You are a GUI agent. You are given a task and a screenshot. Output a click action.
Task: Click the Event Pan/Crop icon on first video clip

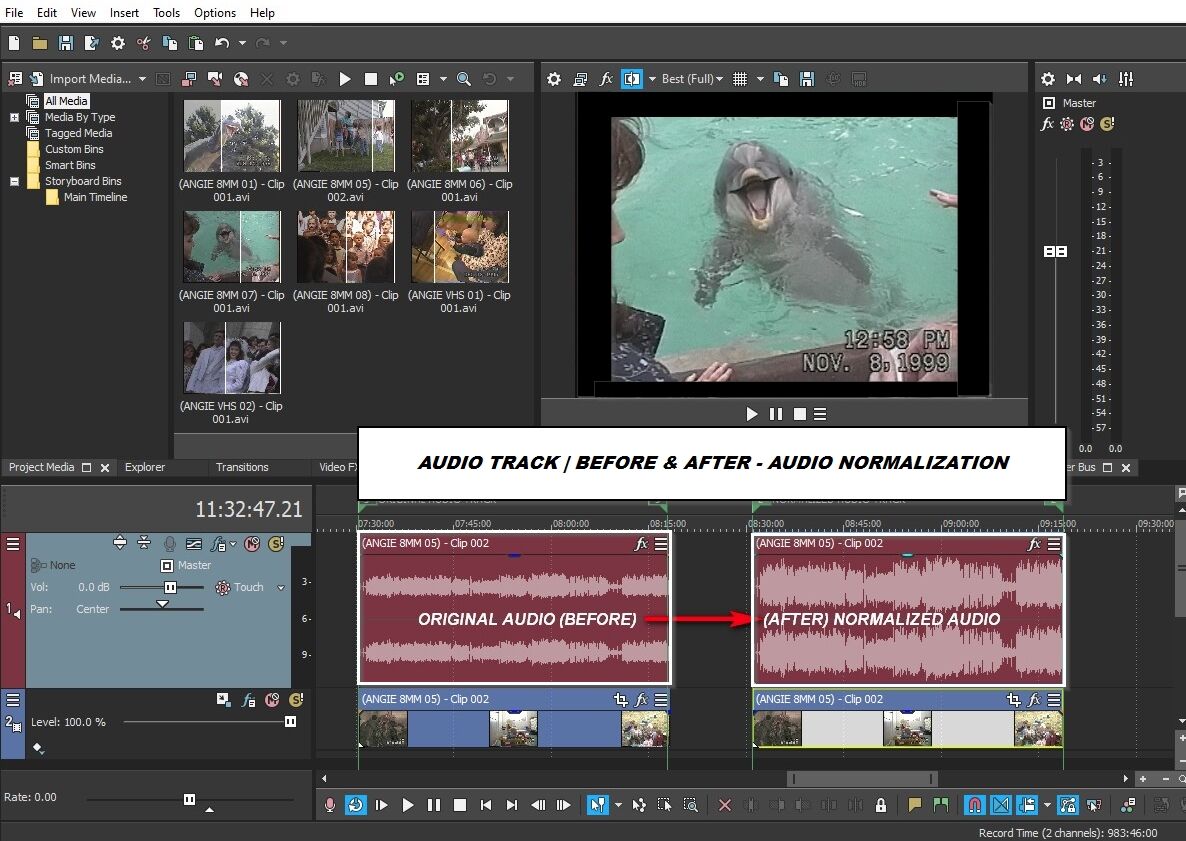pos(620,700)
